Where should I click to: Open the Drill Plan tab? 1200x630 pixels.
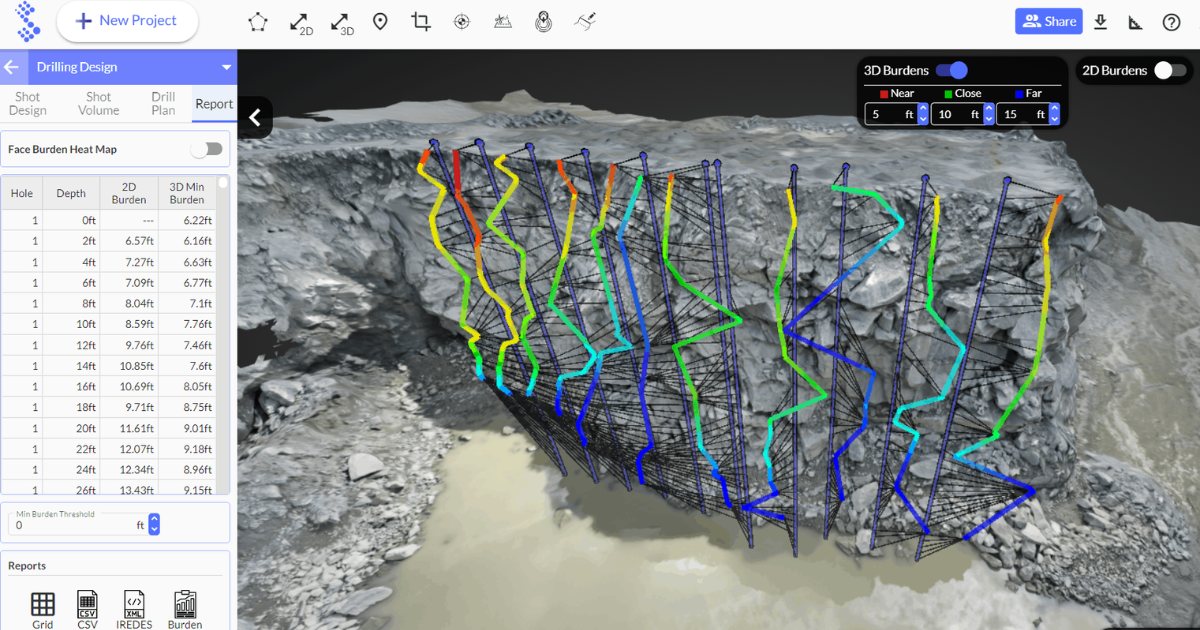162,103
